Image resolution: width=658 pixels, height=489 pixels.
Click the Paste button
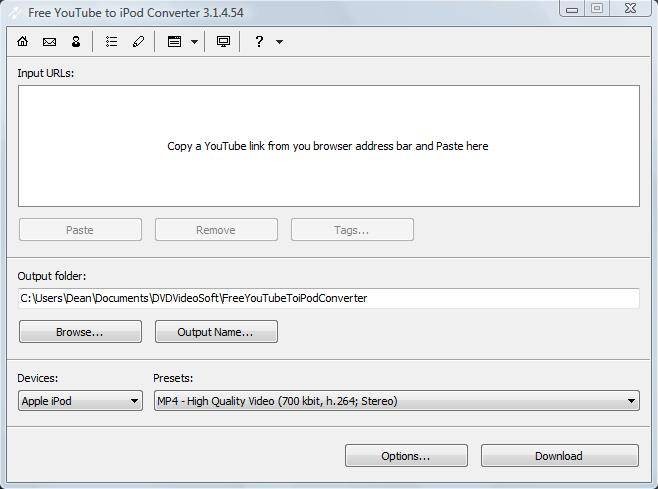pyautogui.click(x=80, y=230)
